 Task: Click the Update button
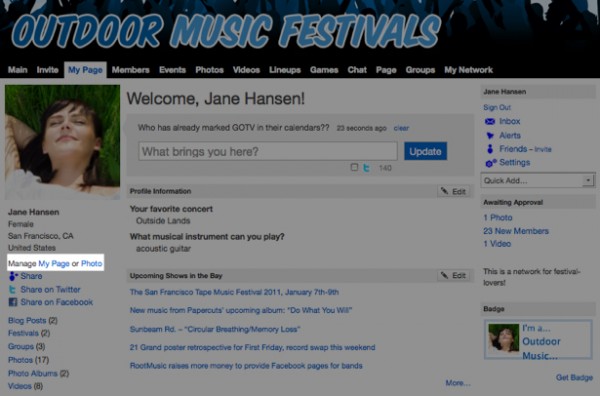point(426,151)
